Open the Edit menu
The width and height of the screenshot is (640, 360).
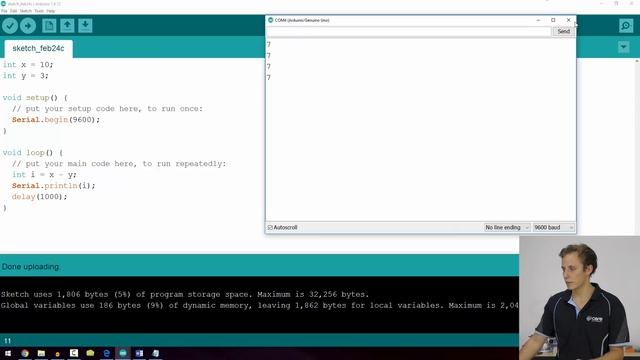click(x=13, y=11)
